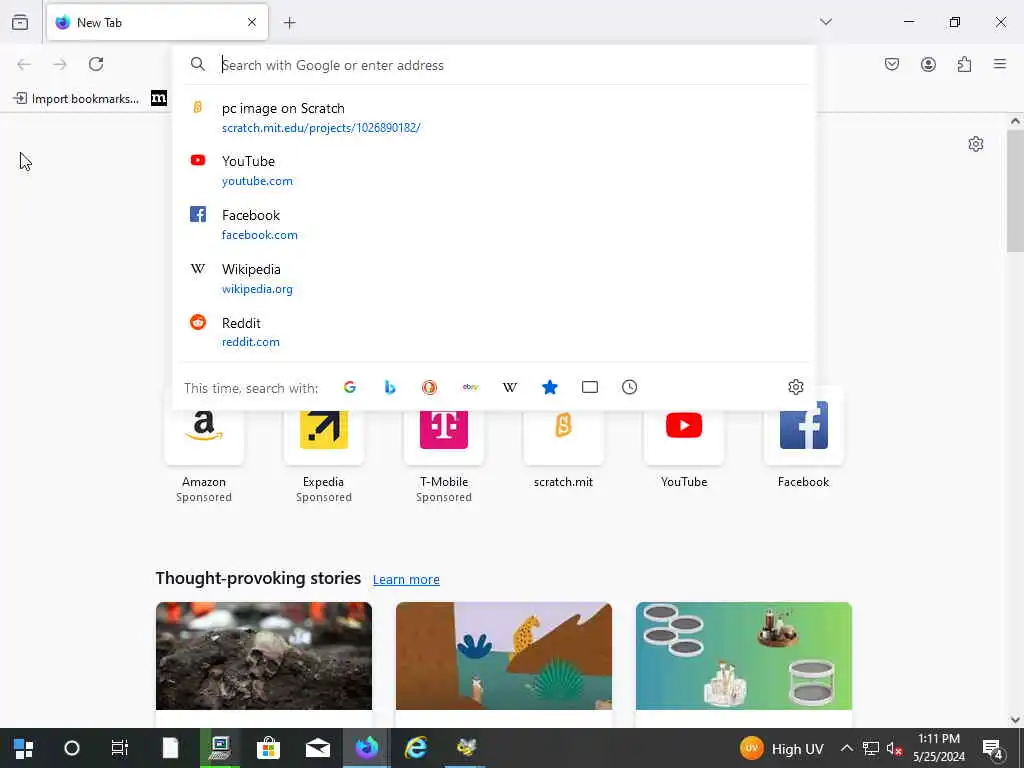Go forward one page
Image resolution: width=1024 pixels, height=768 pixels.
(60, 64)
